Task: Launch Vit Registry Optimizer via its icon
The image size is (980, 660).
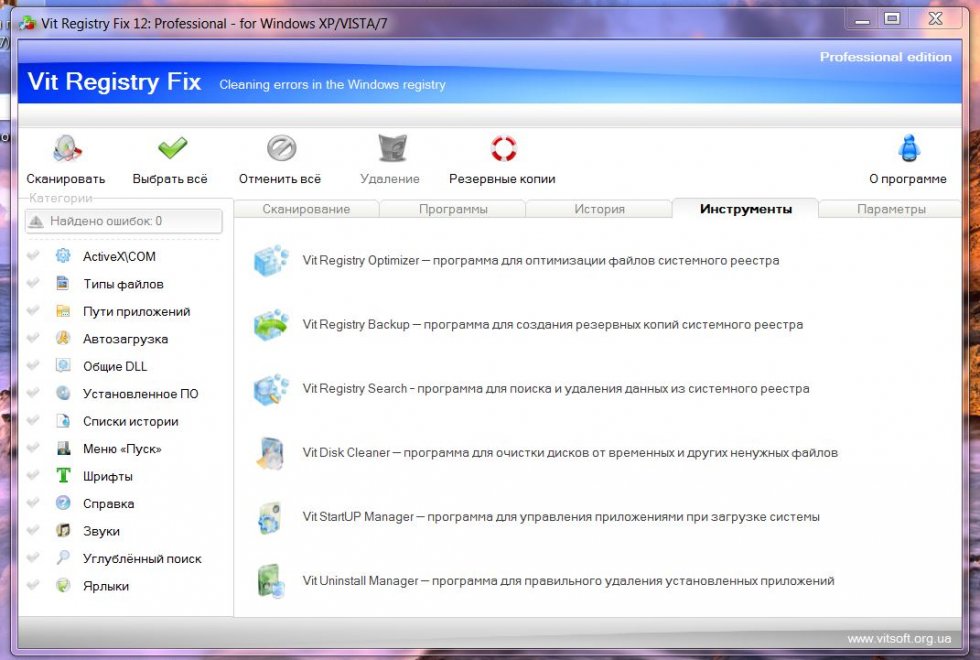Action: coord(271,260)
